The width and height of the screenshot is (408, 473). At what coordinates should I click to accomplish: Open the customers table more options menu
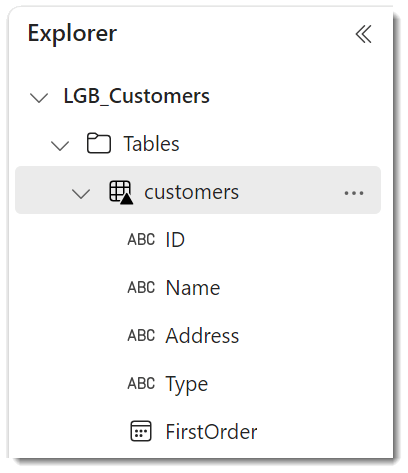tap(354, 193)
